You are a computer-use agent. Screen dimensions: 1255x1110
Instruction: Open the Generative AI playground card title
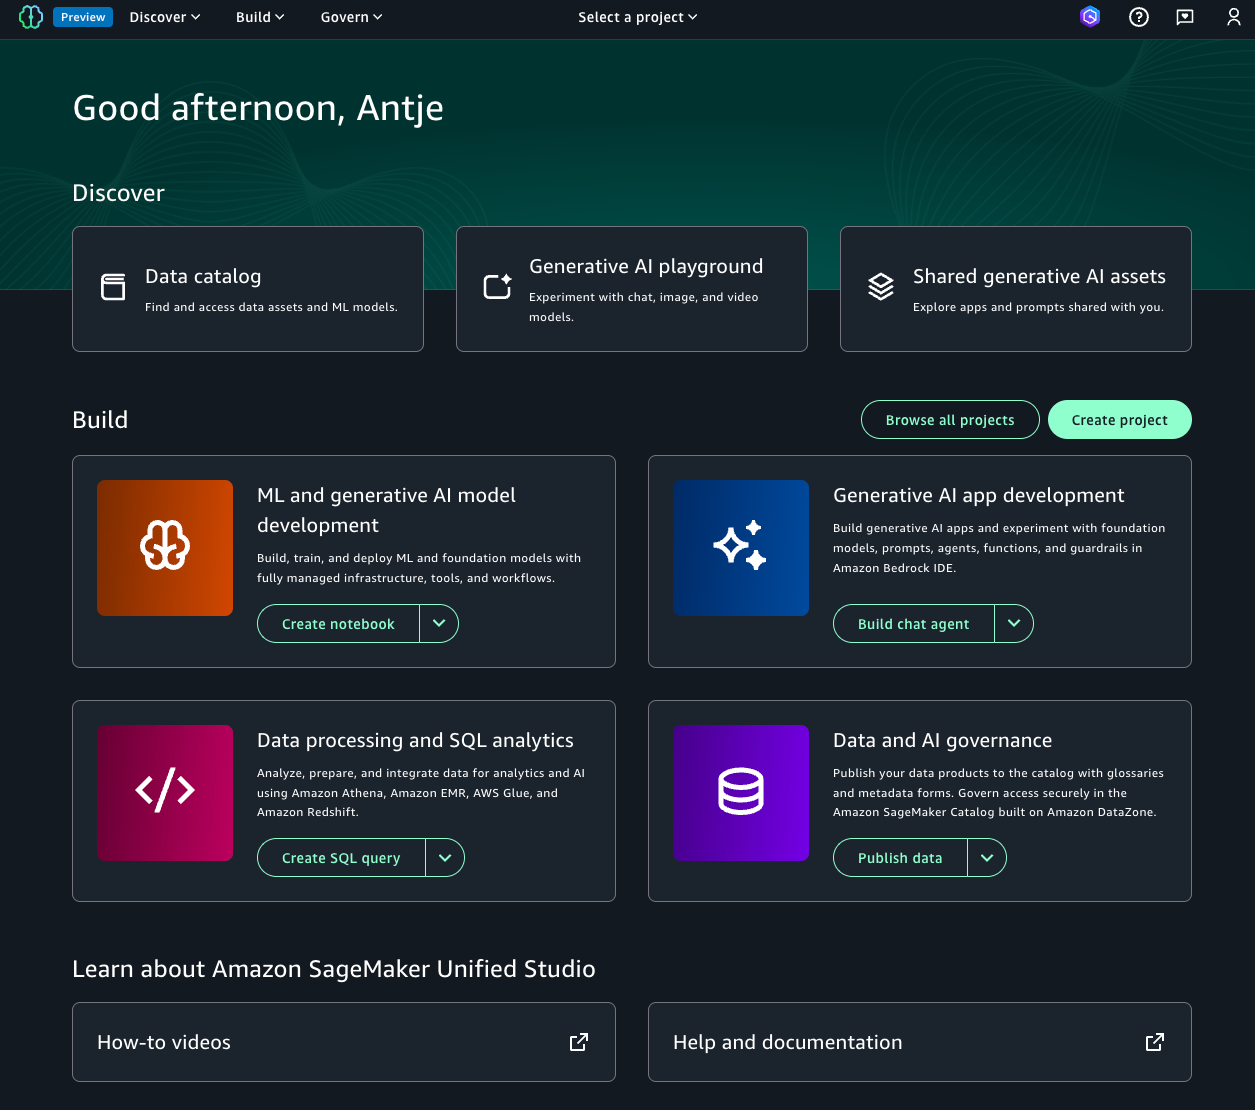click(646, 267)
